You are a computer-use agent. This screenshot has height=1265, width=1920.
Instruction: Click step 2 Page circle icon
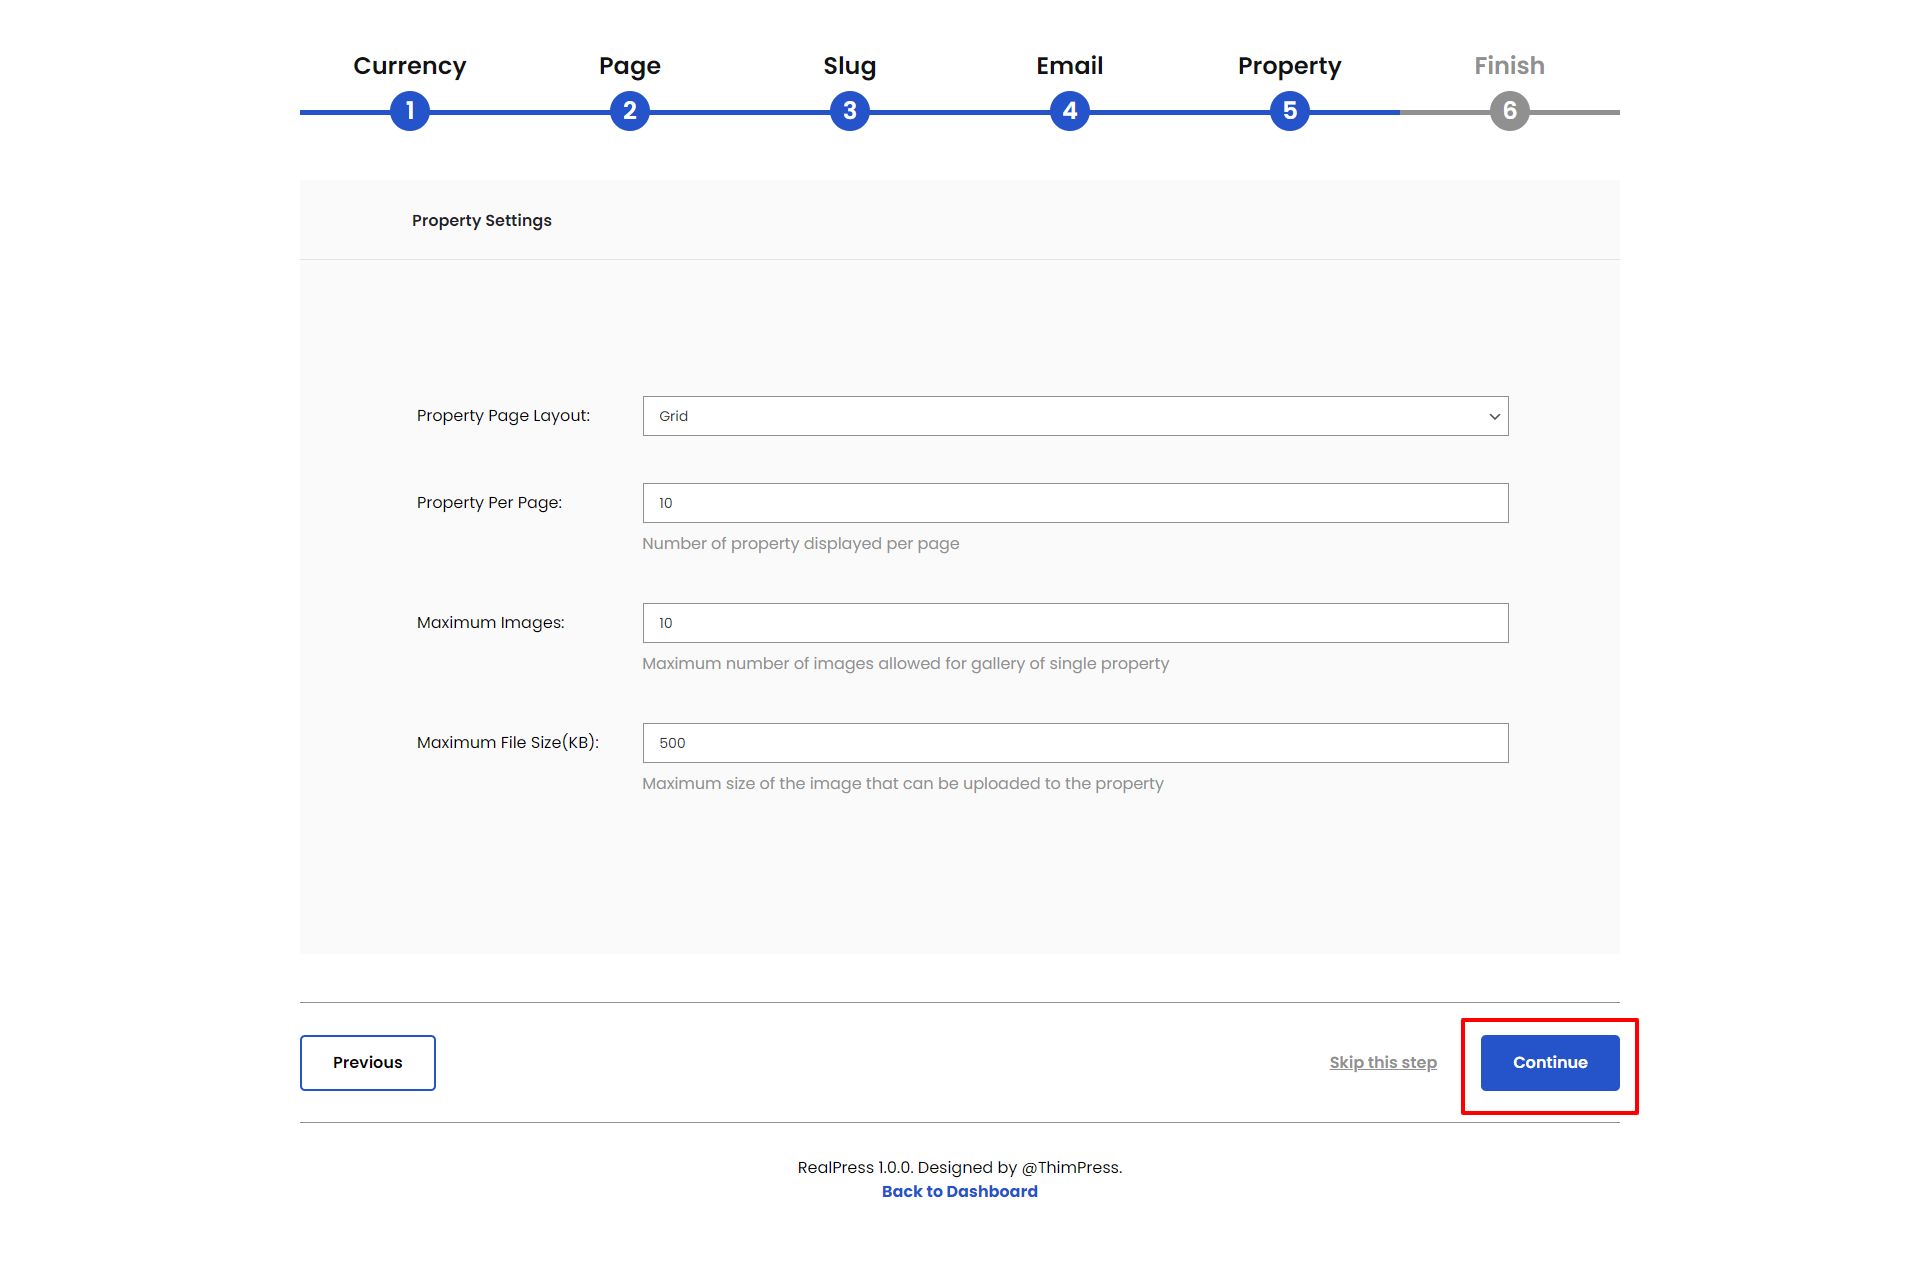coord(630,111)
